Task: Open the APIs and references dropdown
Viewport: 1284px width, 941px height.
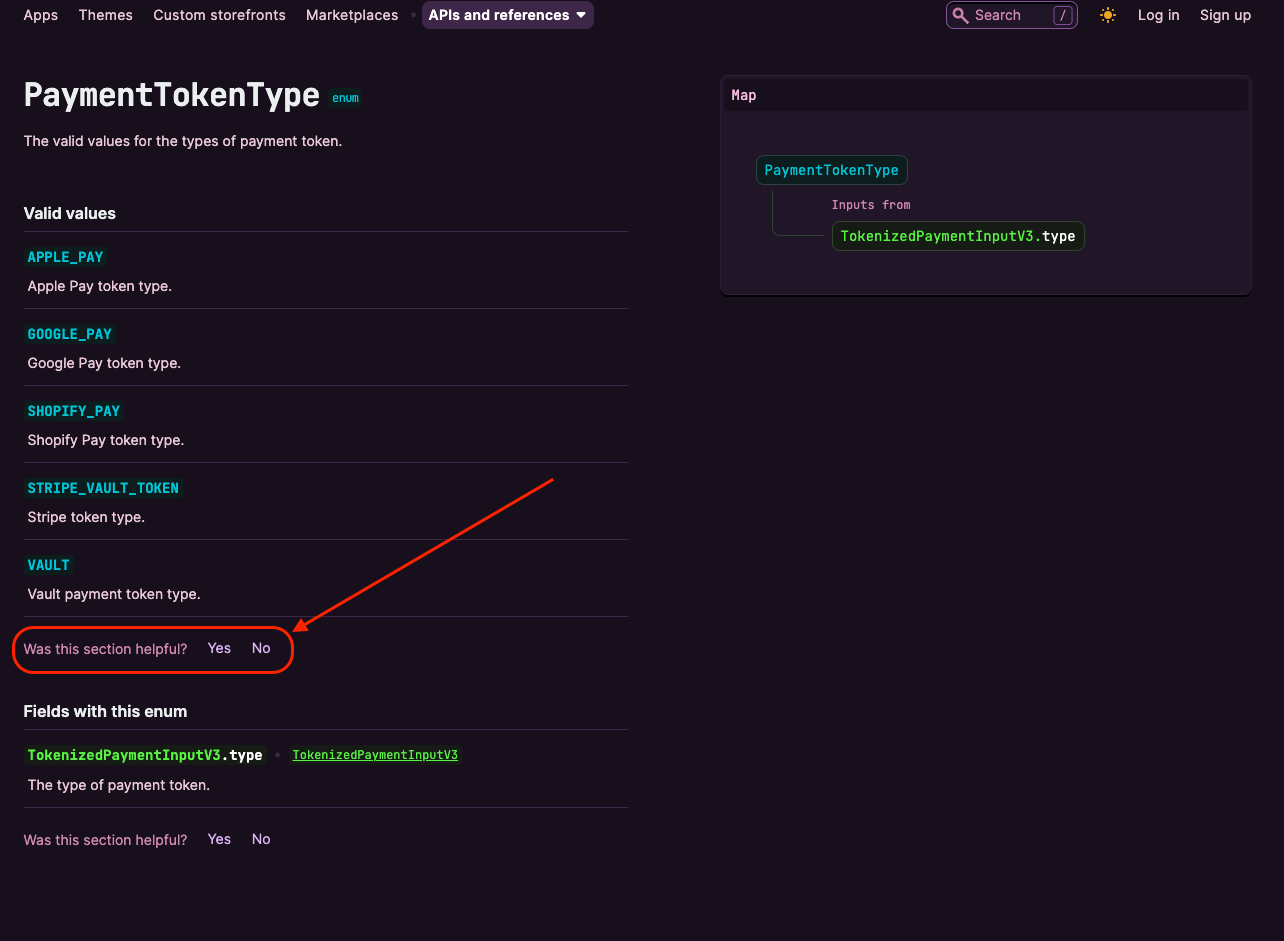Action: [x=507, y=15]
